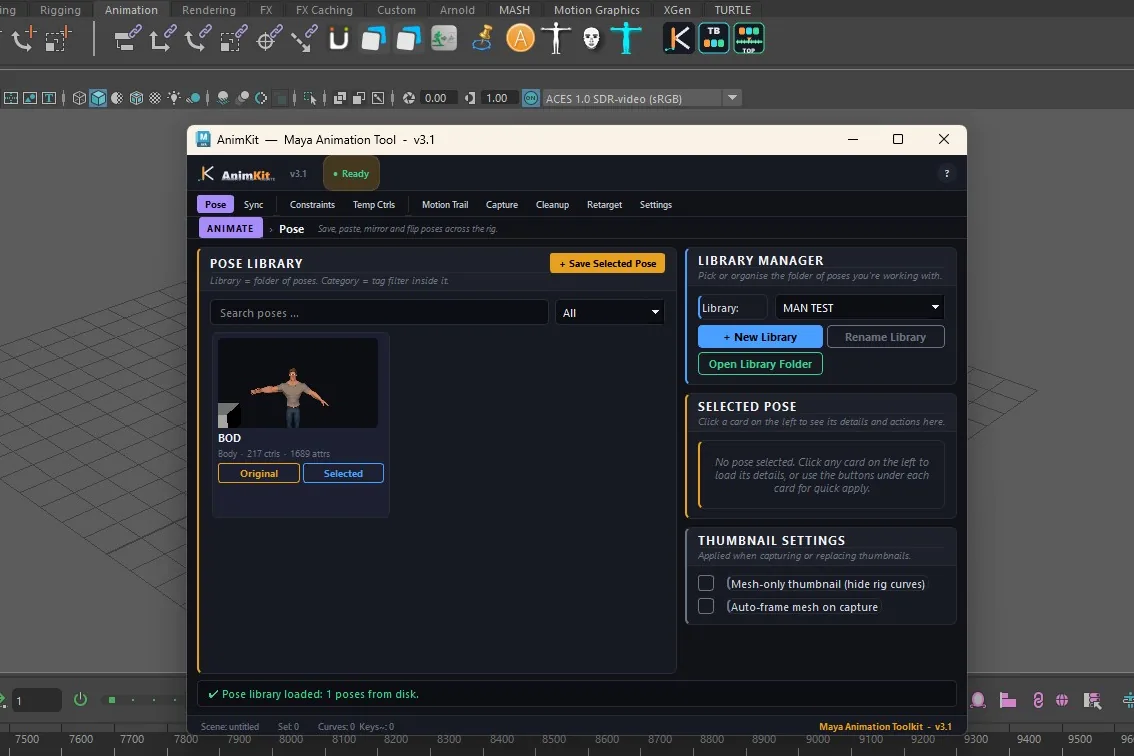Open the MAN TEST library dropdown

point(859,307)
